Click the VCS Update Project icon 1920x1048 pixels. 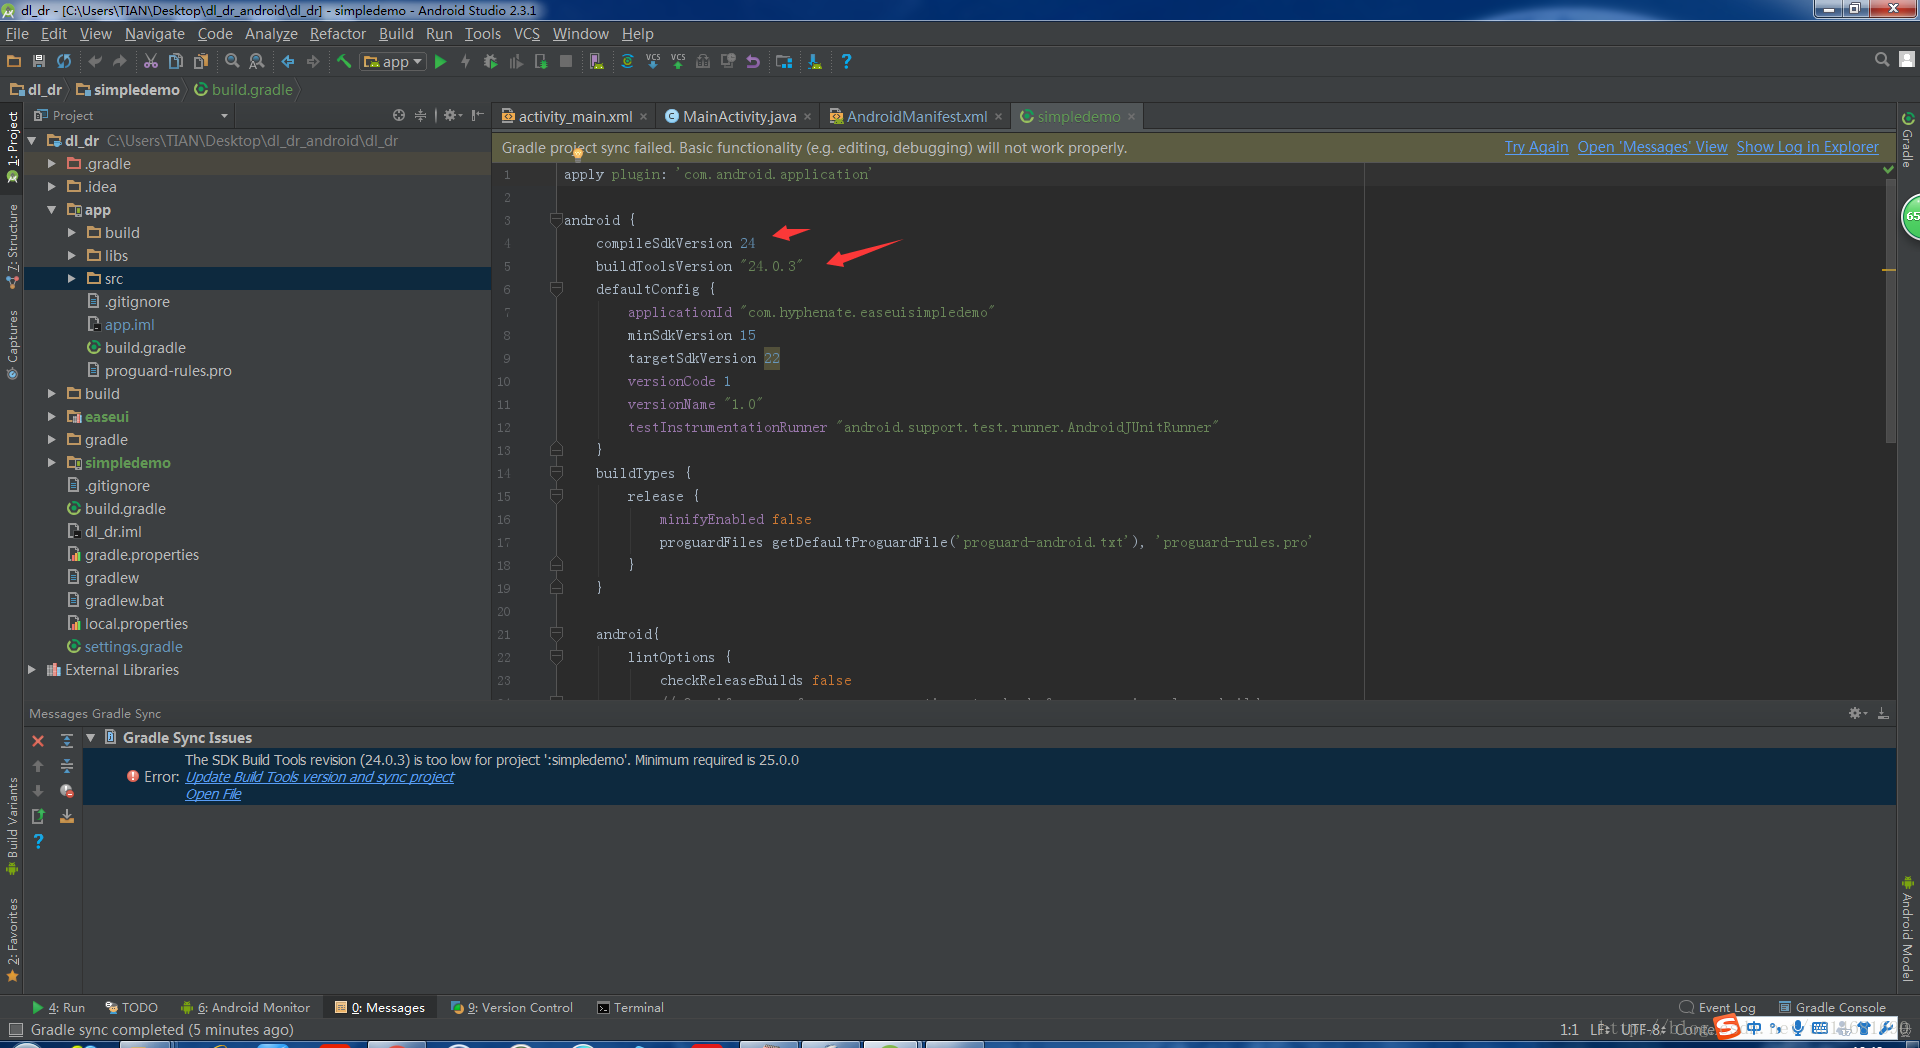[653, 61]
